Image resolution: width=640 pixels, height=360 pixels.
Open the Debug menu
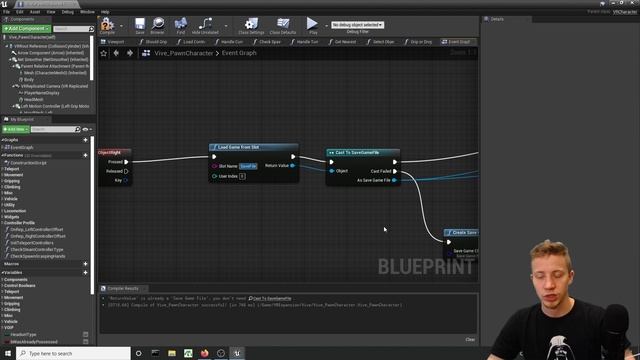(x=68, y=12)
